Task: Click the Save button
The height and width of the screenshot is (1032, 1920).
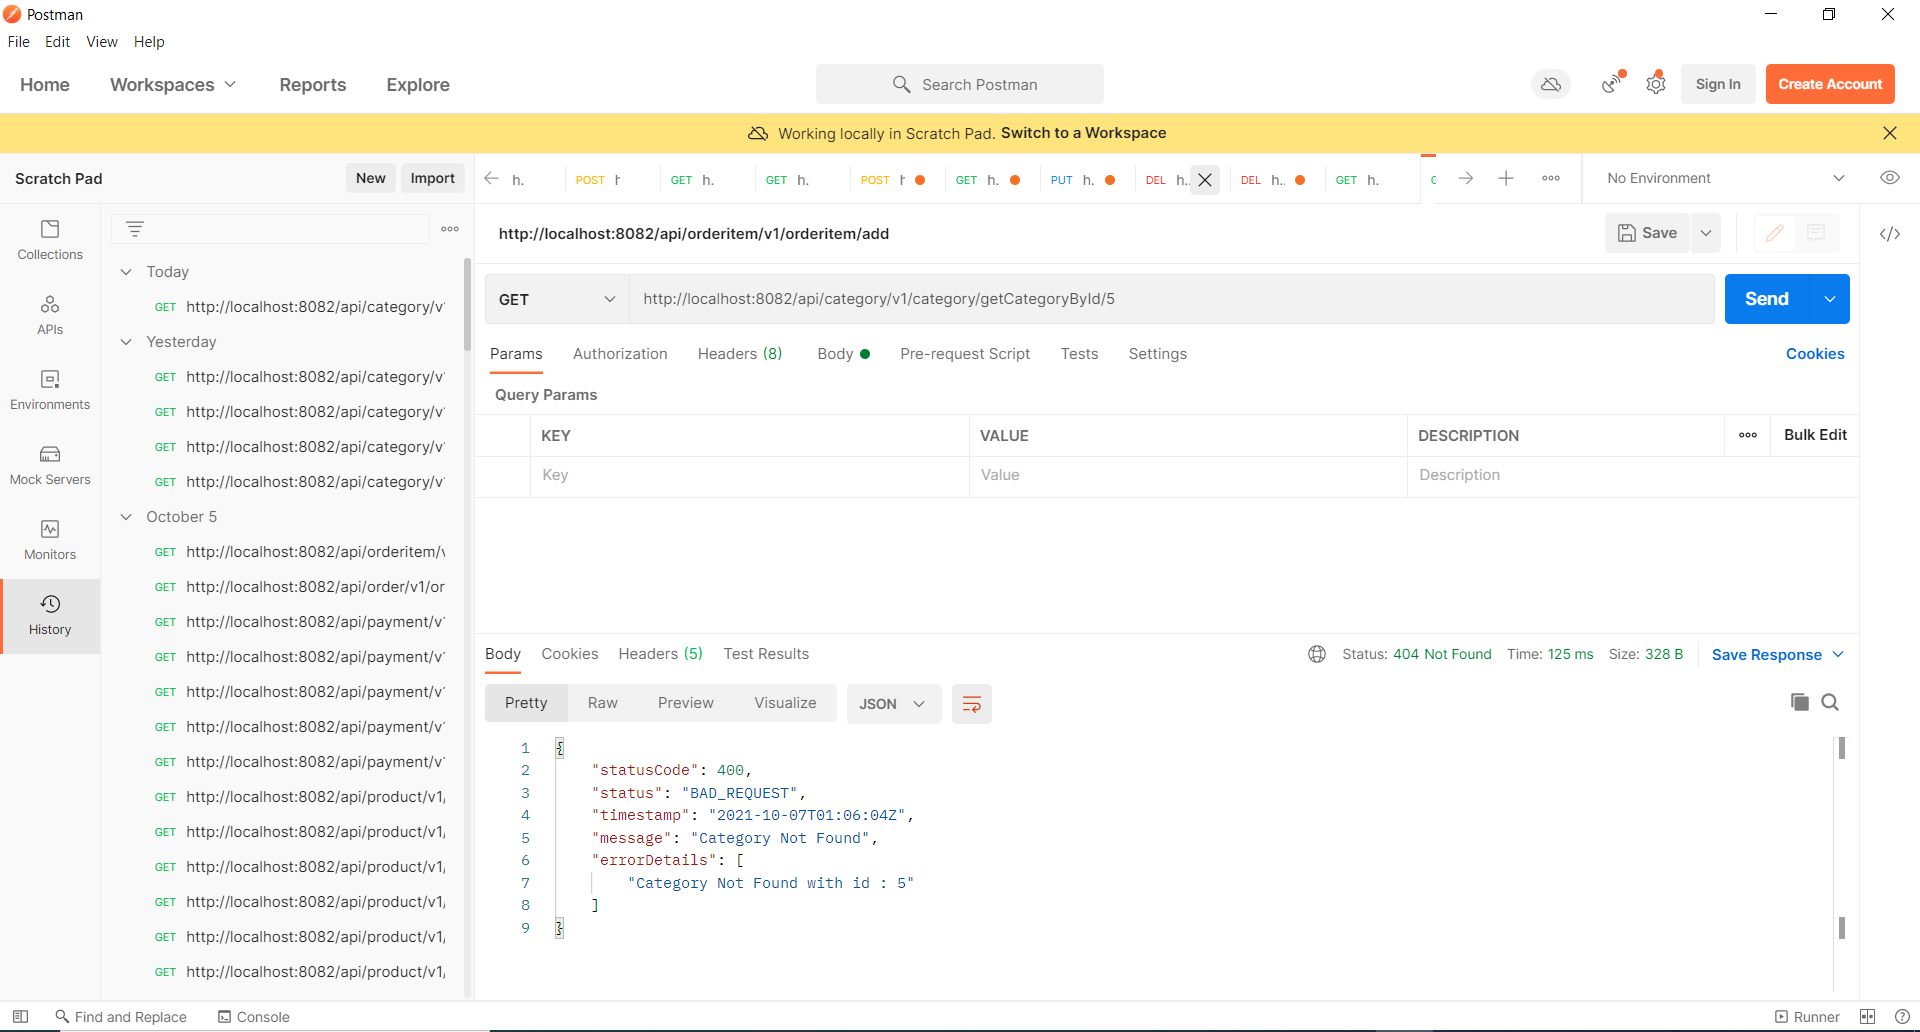Action: [x=1647, y=233]
